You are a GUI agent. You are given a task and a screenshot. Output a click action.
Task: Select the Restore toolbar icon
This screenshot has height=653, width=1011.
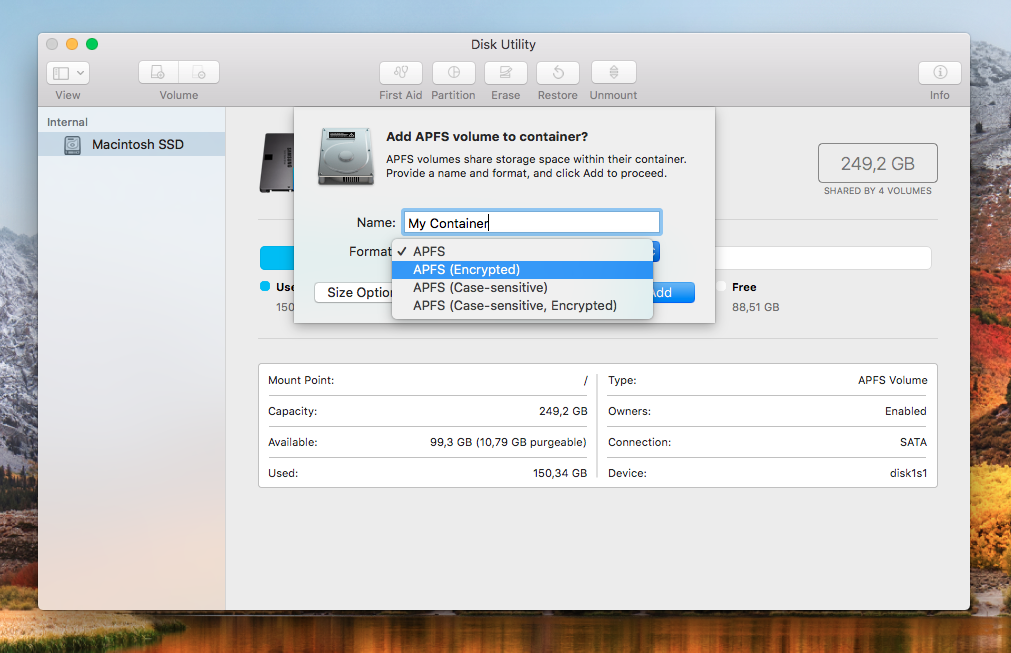[557, 73]
